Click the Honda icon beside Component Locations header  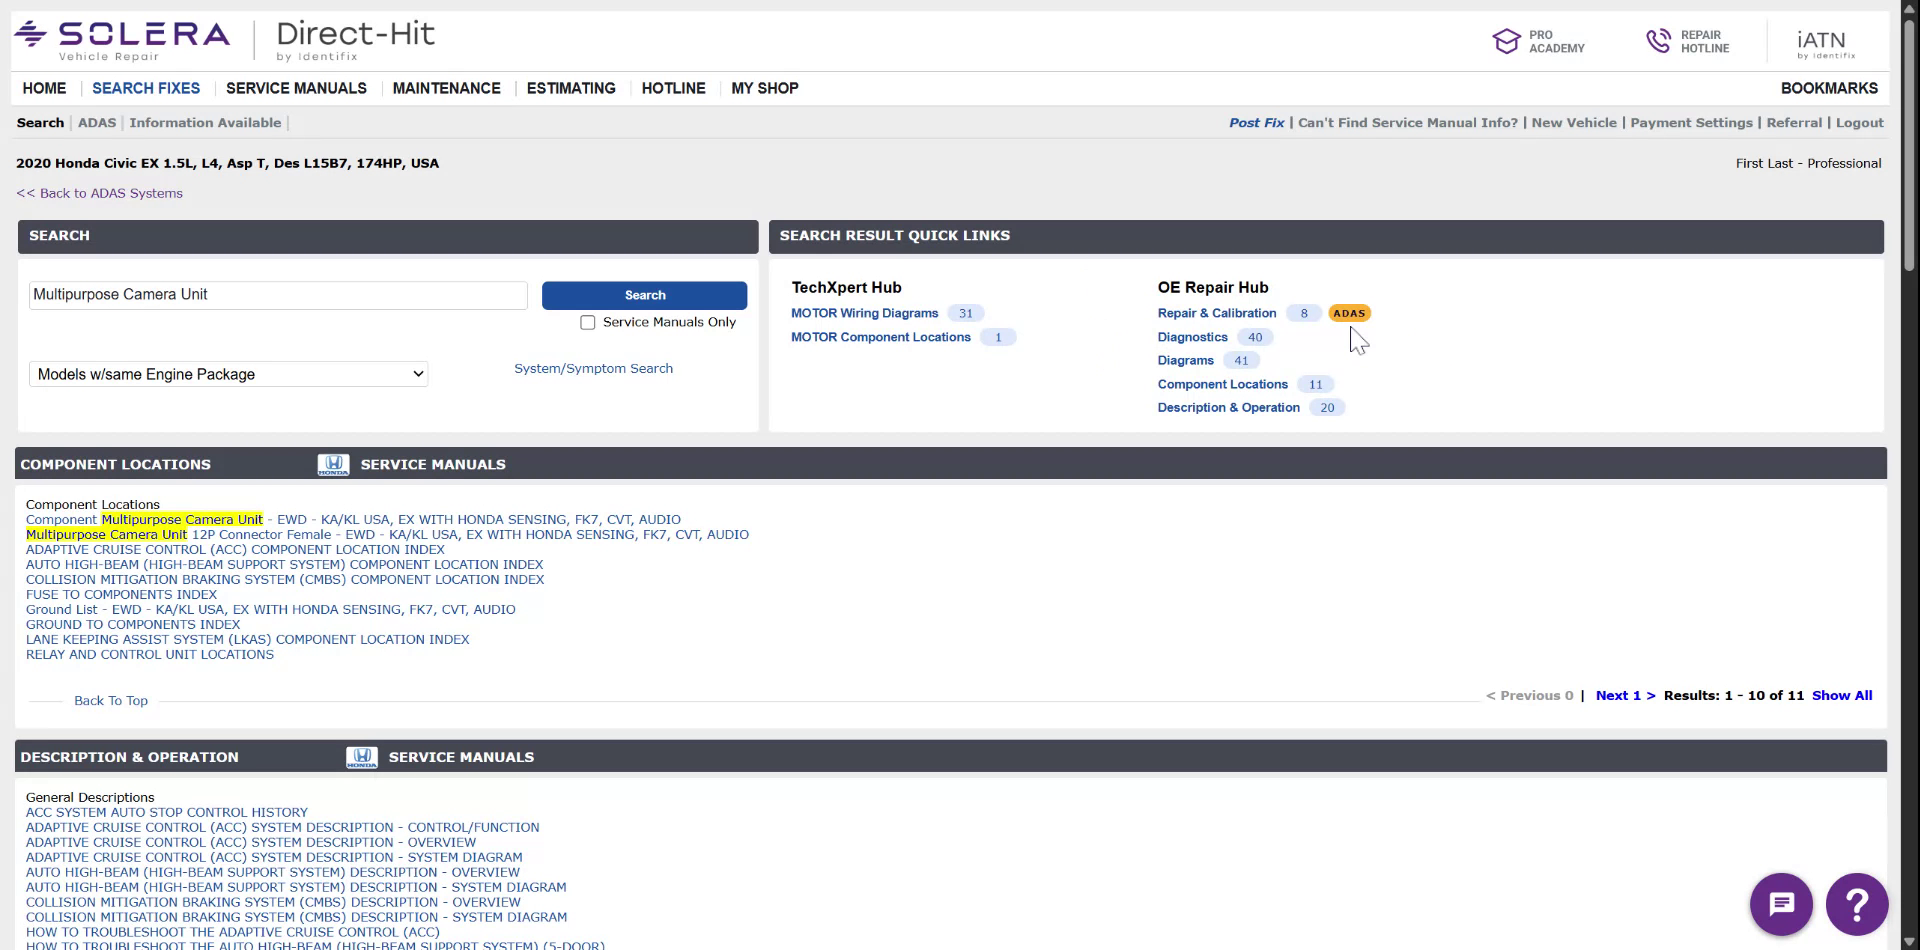[x=333, y=464]
